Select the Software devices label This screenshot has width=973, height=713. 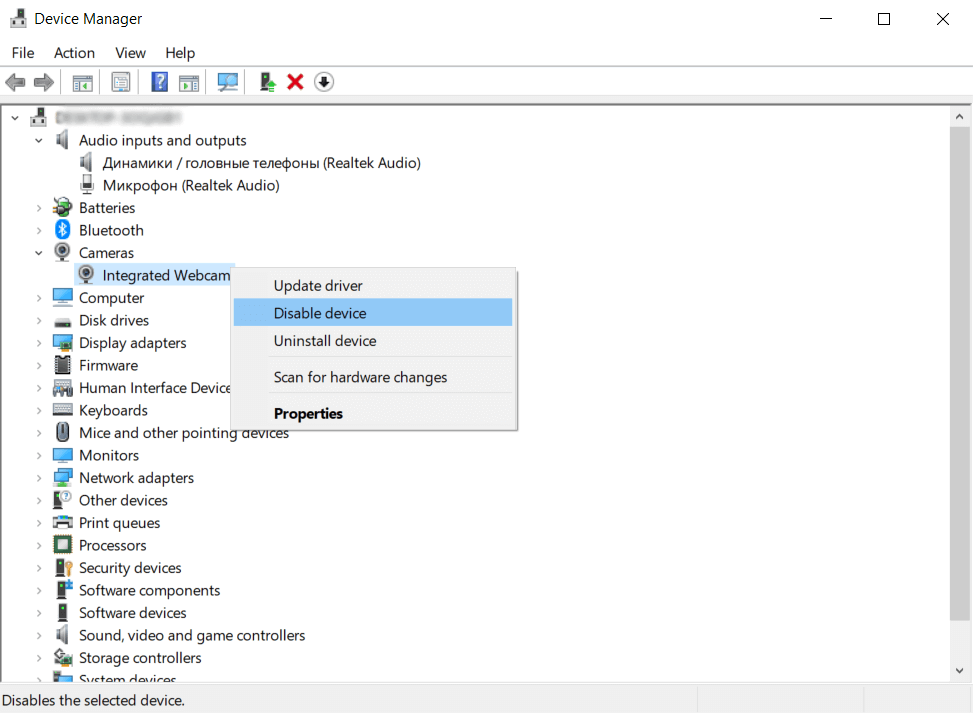point(132,612)
